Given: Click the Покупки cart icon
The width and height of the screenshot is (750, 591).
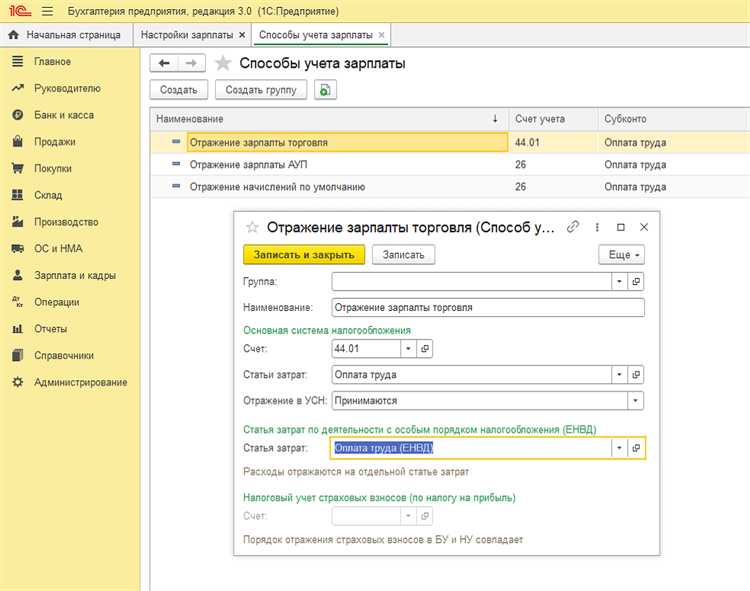Looking at the screenshot, I should click(x=18, y=168).
